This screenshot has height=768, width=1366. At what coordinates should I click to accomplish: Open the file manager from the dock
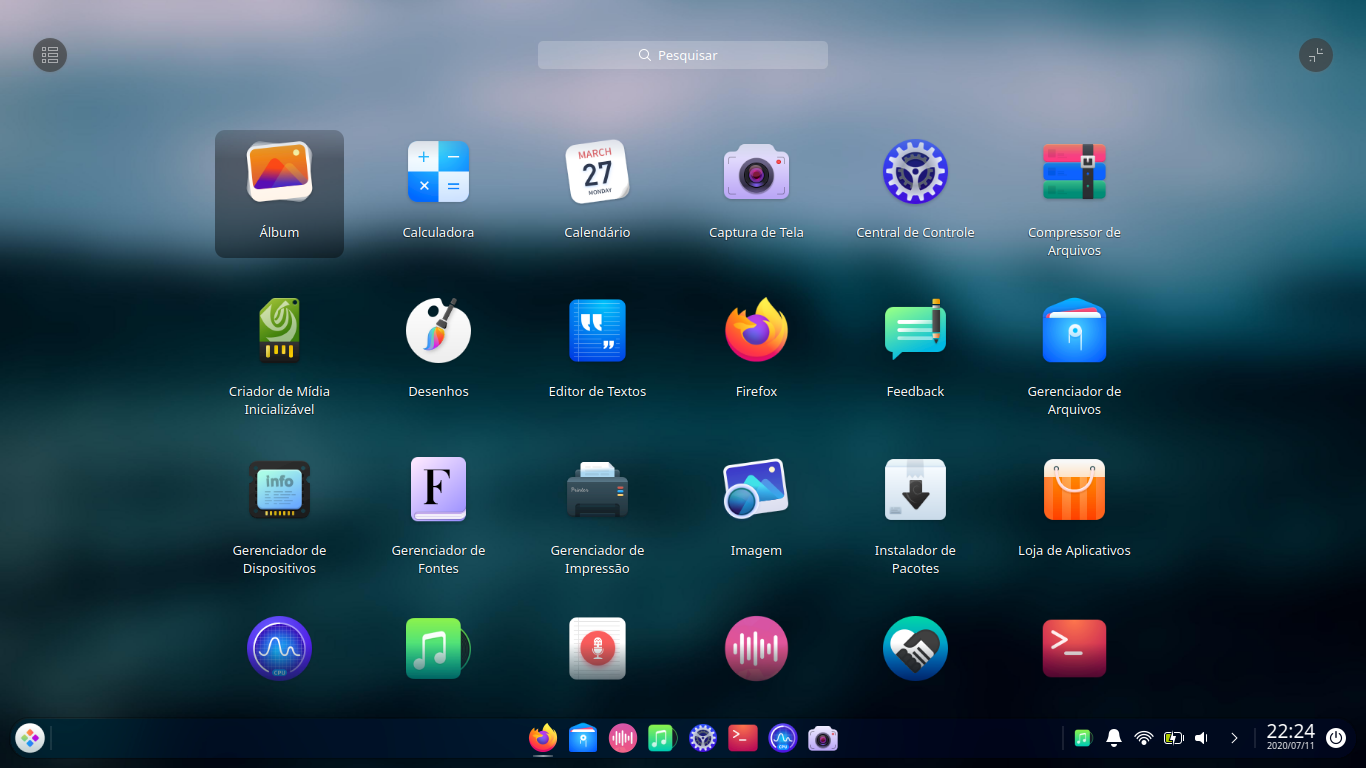[x=583, y=738]
